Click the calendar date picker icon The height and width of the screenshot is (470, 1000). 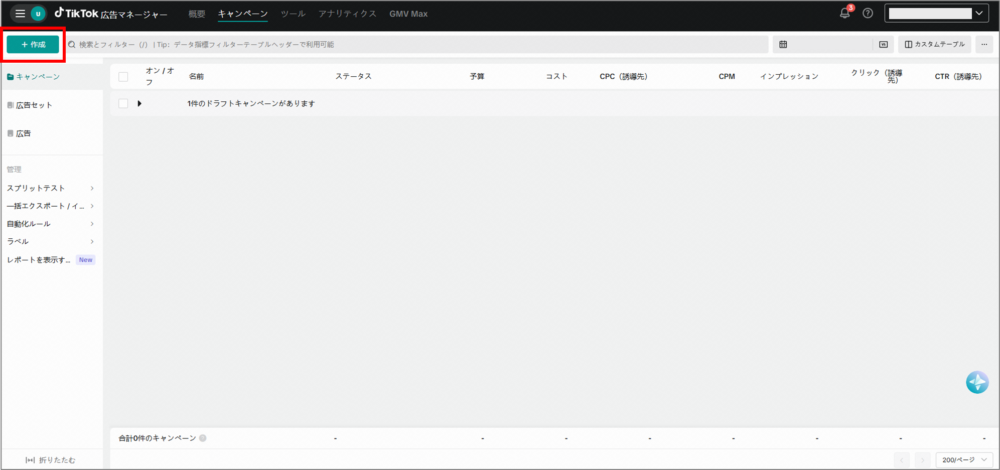tap(783, 45)
